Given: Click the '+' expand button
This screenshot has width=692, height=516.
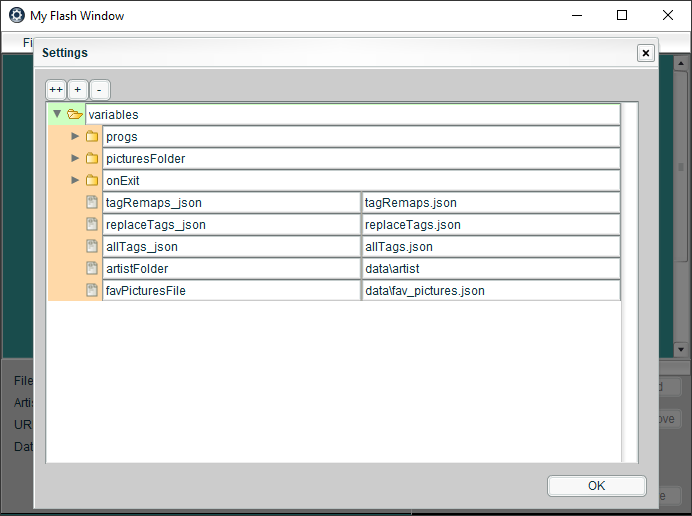Looking at the screenshot, I should 78,89.
